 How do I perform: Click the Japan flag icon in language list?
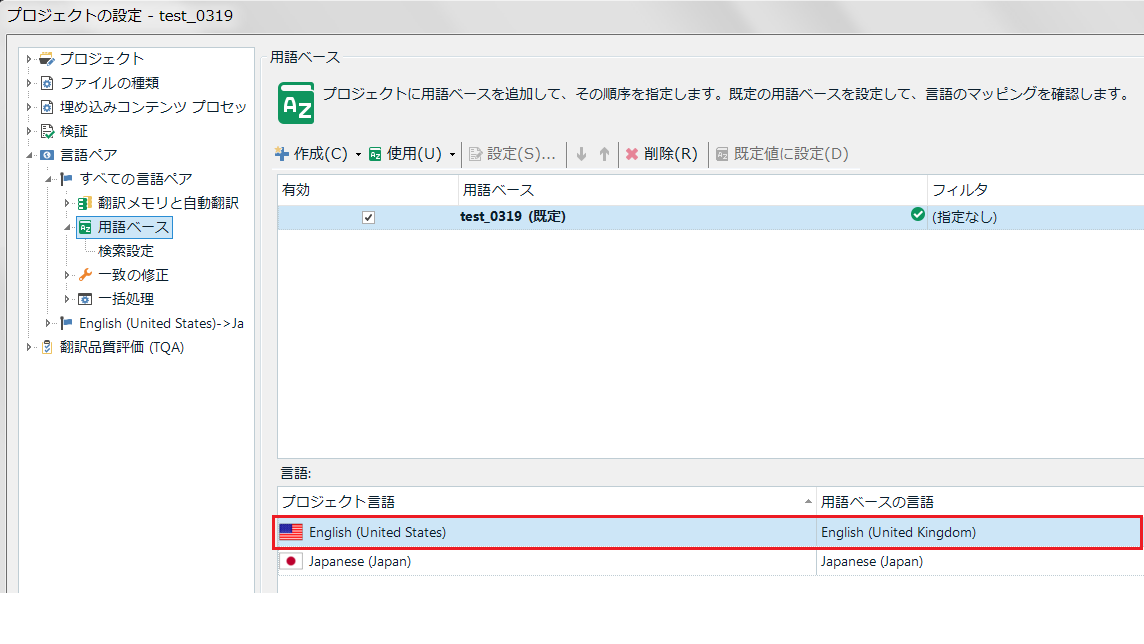[291, 561]
